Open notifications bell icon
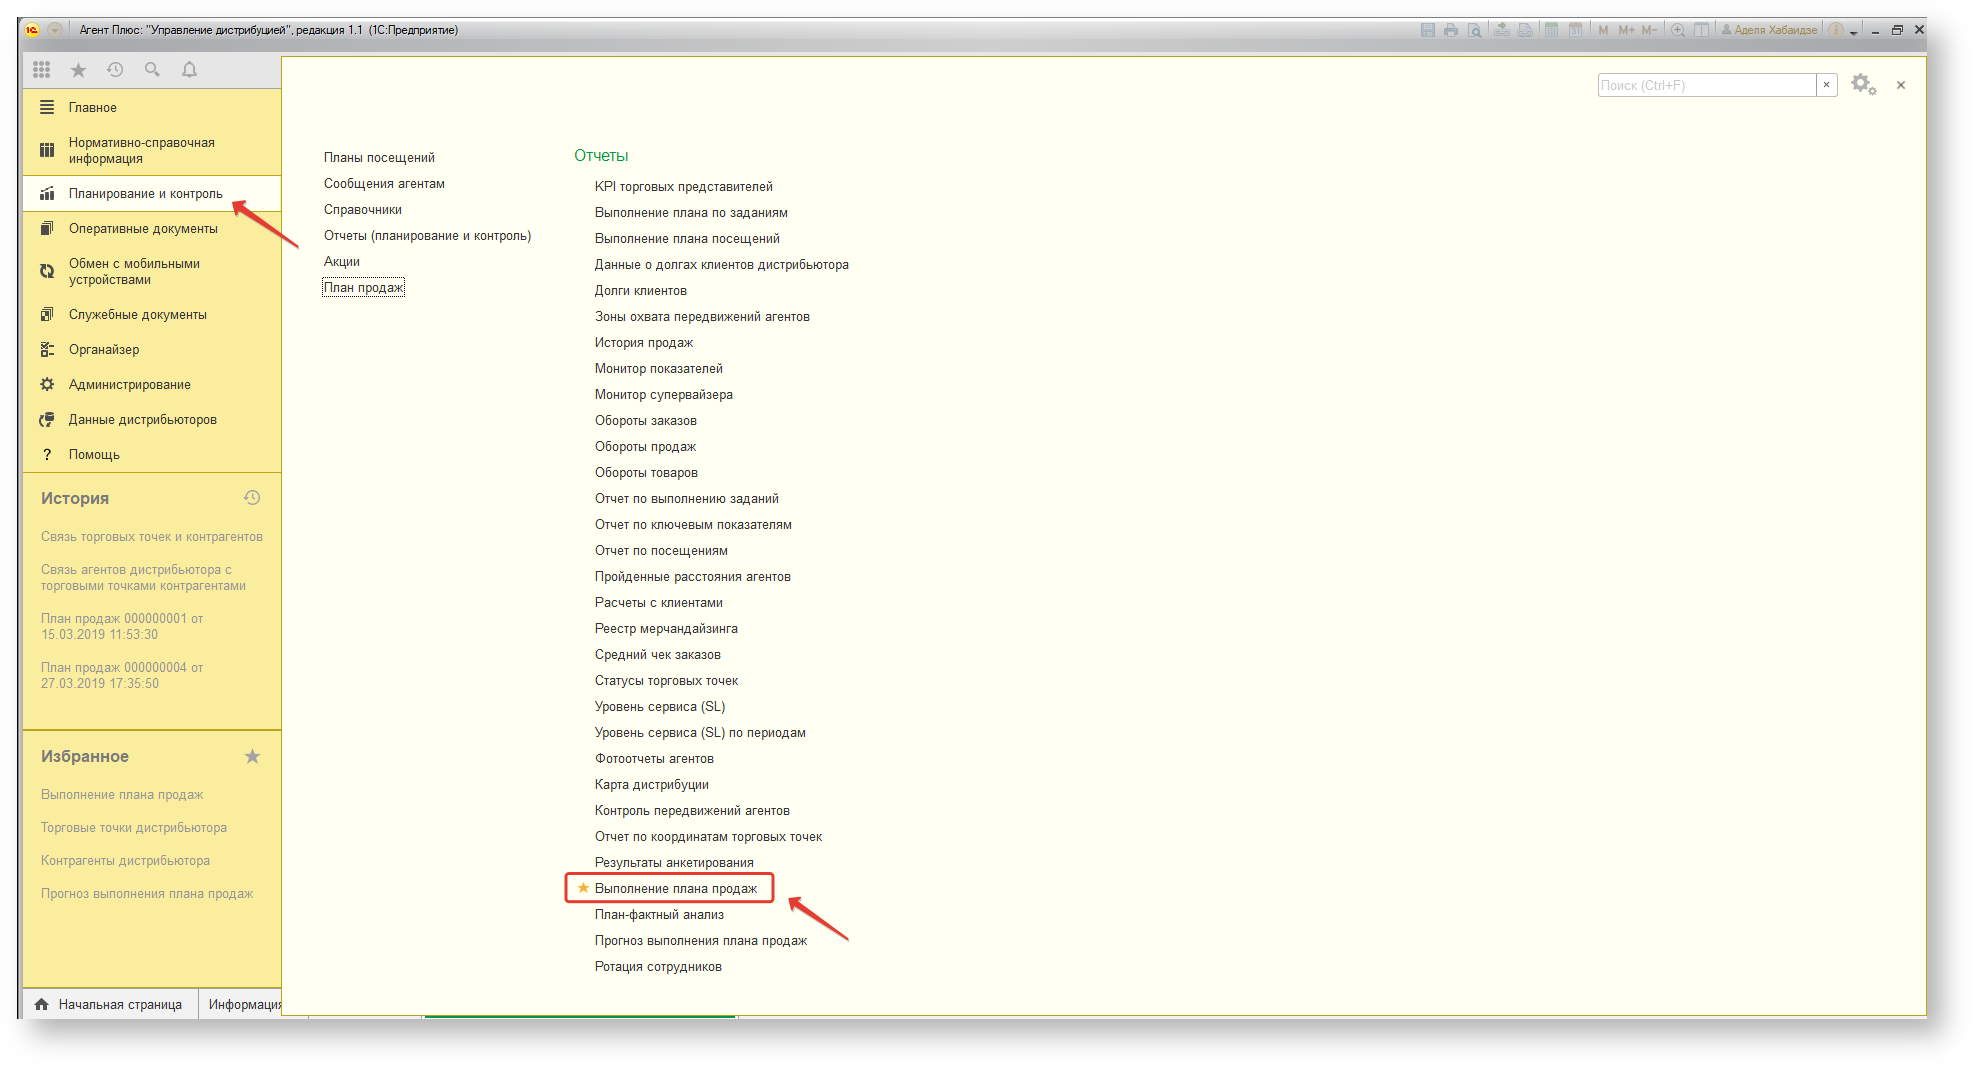This screenshot has height=1067, width=1975. [189, 69]
